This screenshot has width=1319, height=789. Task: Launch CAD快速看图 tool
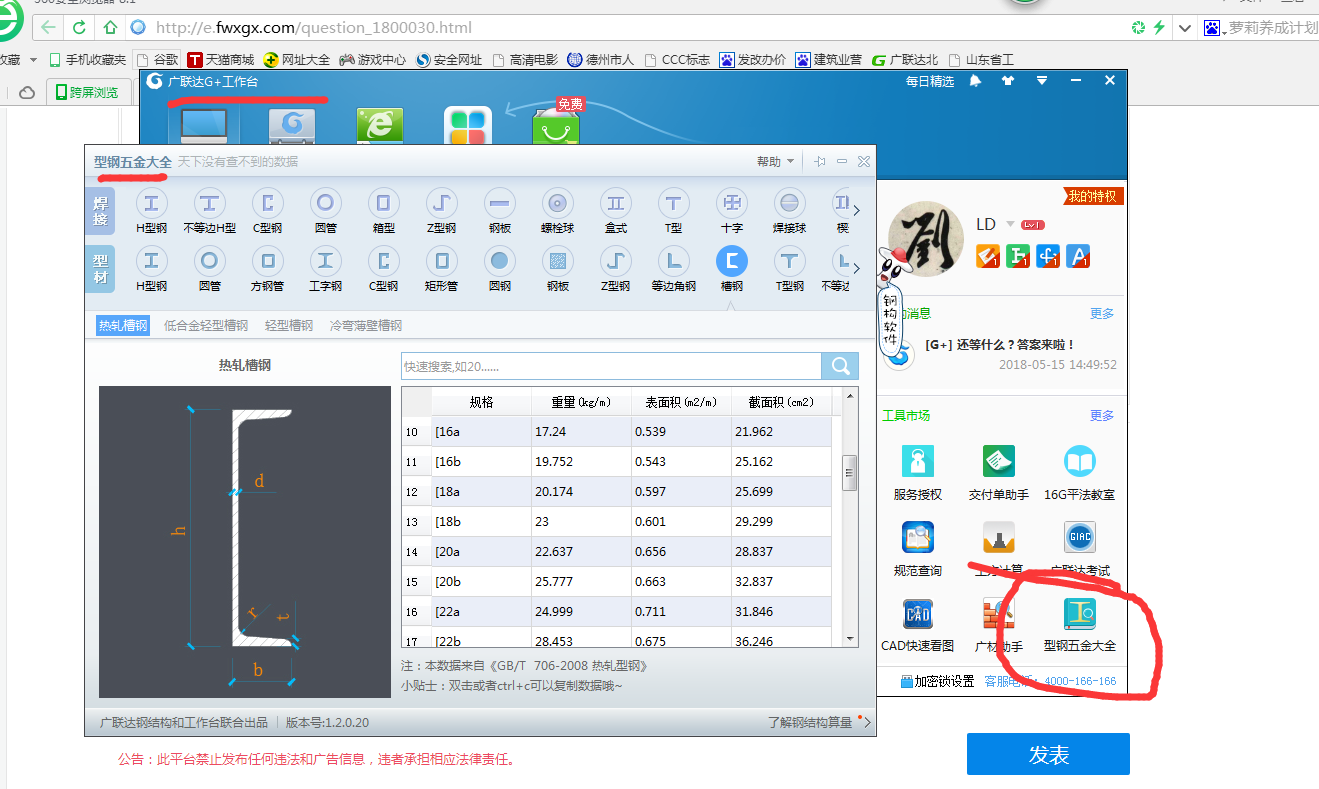coord(918,614)
